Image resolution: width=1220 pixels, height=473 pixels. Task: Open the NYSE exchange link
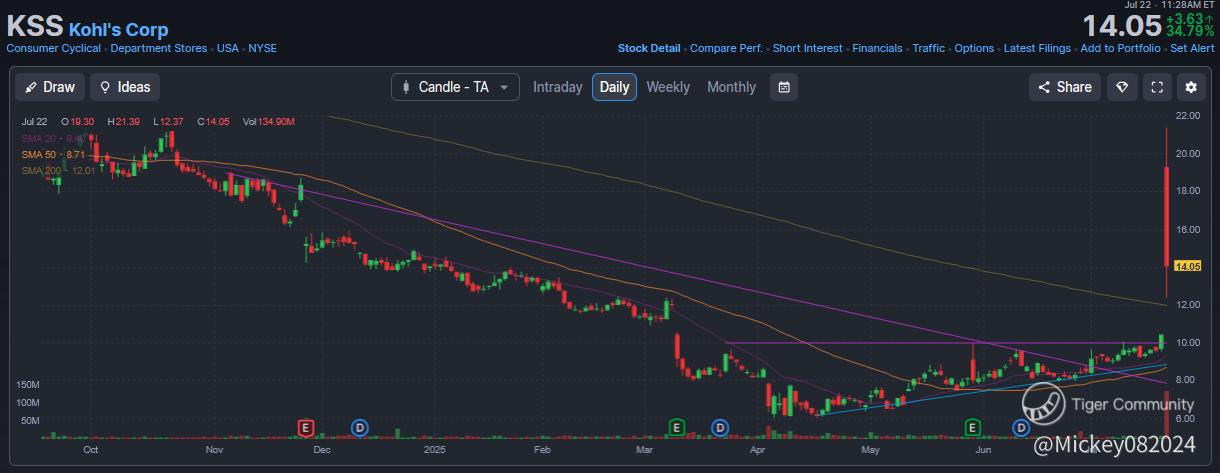click(x=263, y=48)
